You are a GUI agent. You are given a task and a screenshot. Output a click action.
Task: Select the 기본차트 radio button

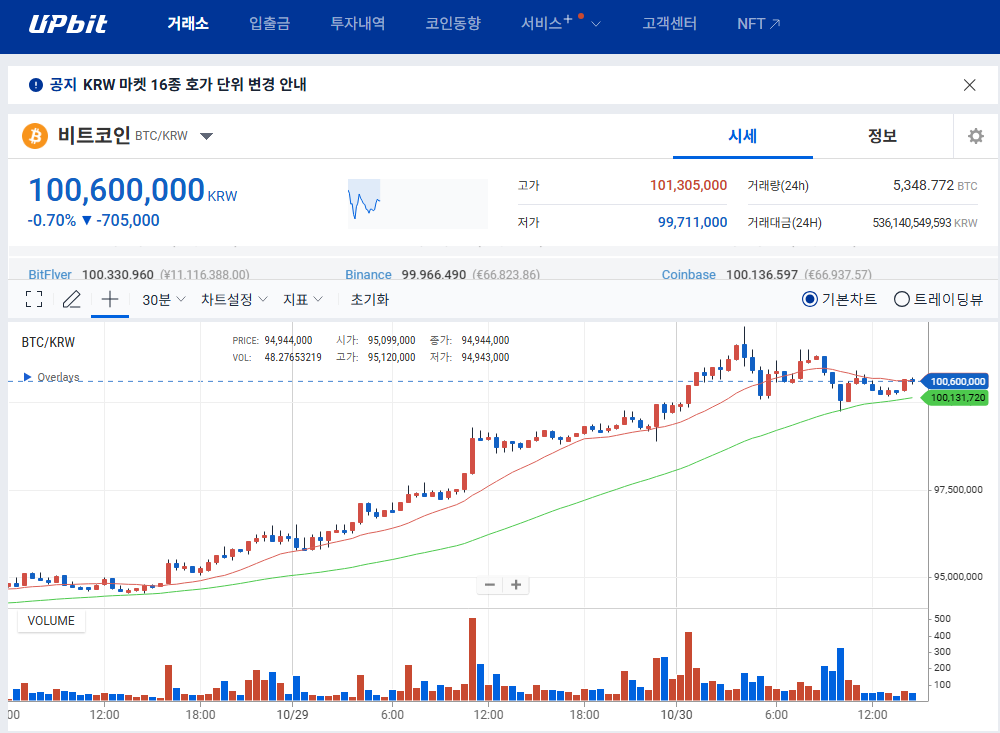[x=809, y=299]
